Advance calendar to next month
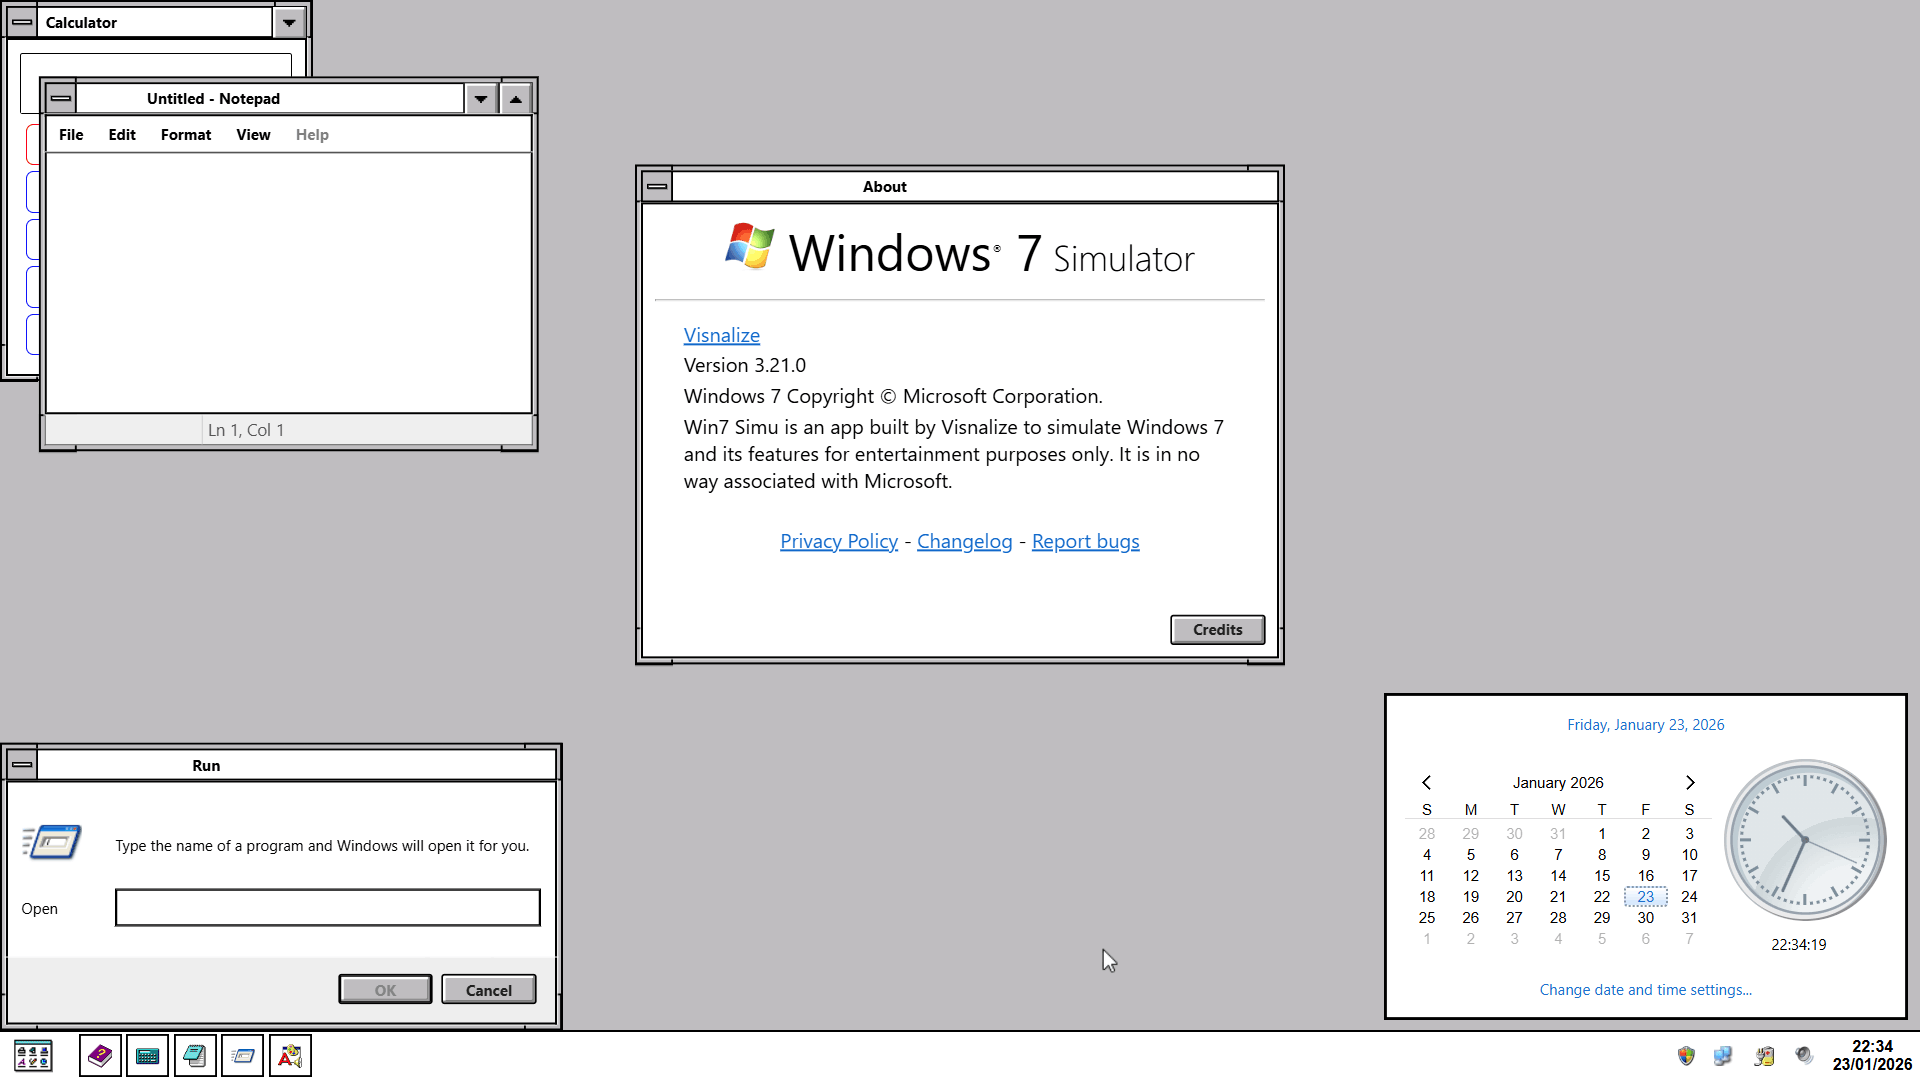Screen dimensions: 1920x1080 click(x=1690, y=782)
